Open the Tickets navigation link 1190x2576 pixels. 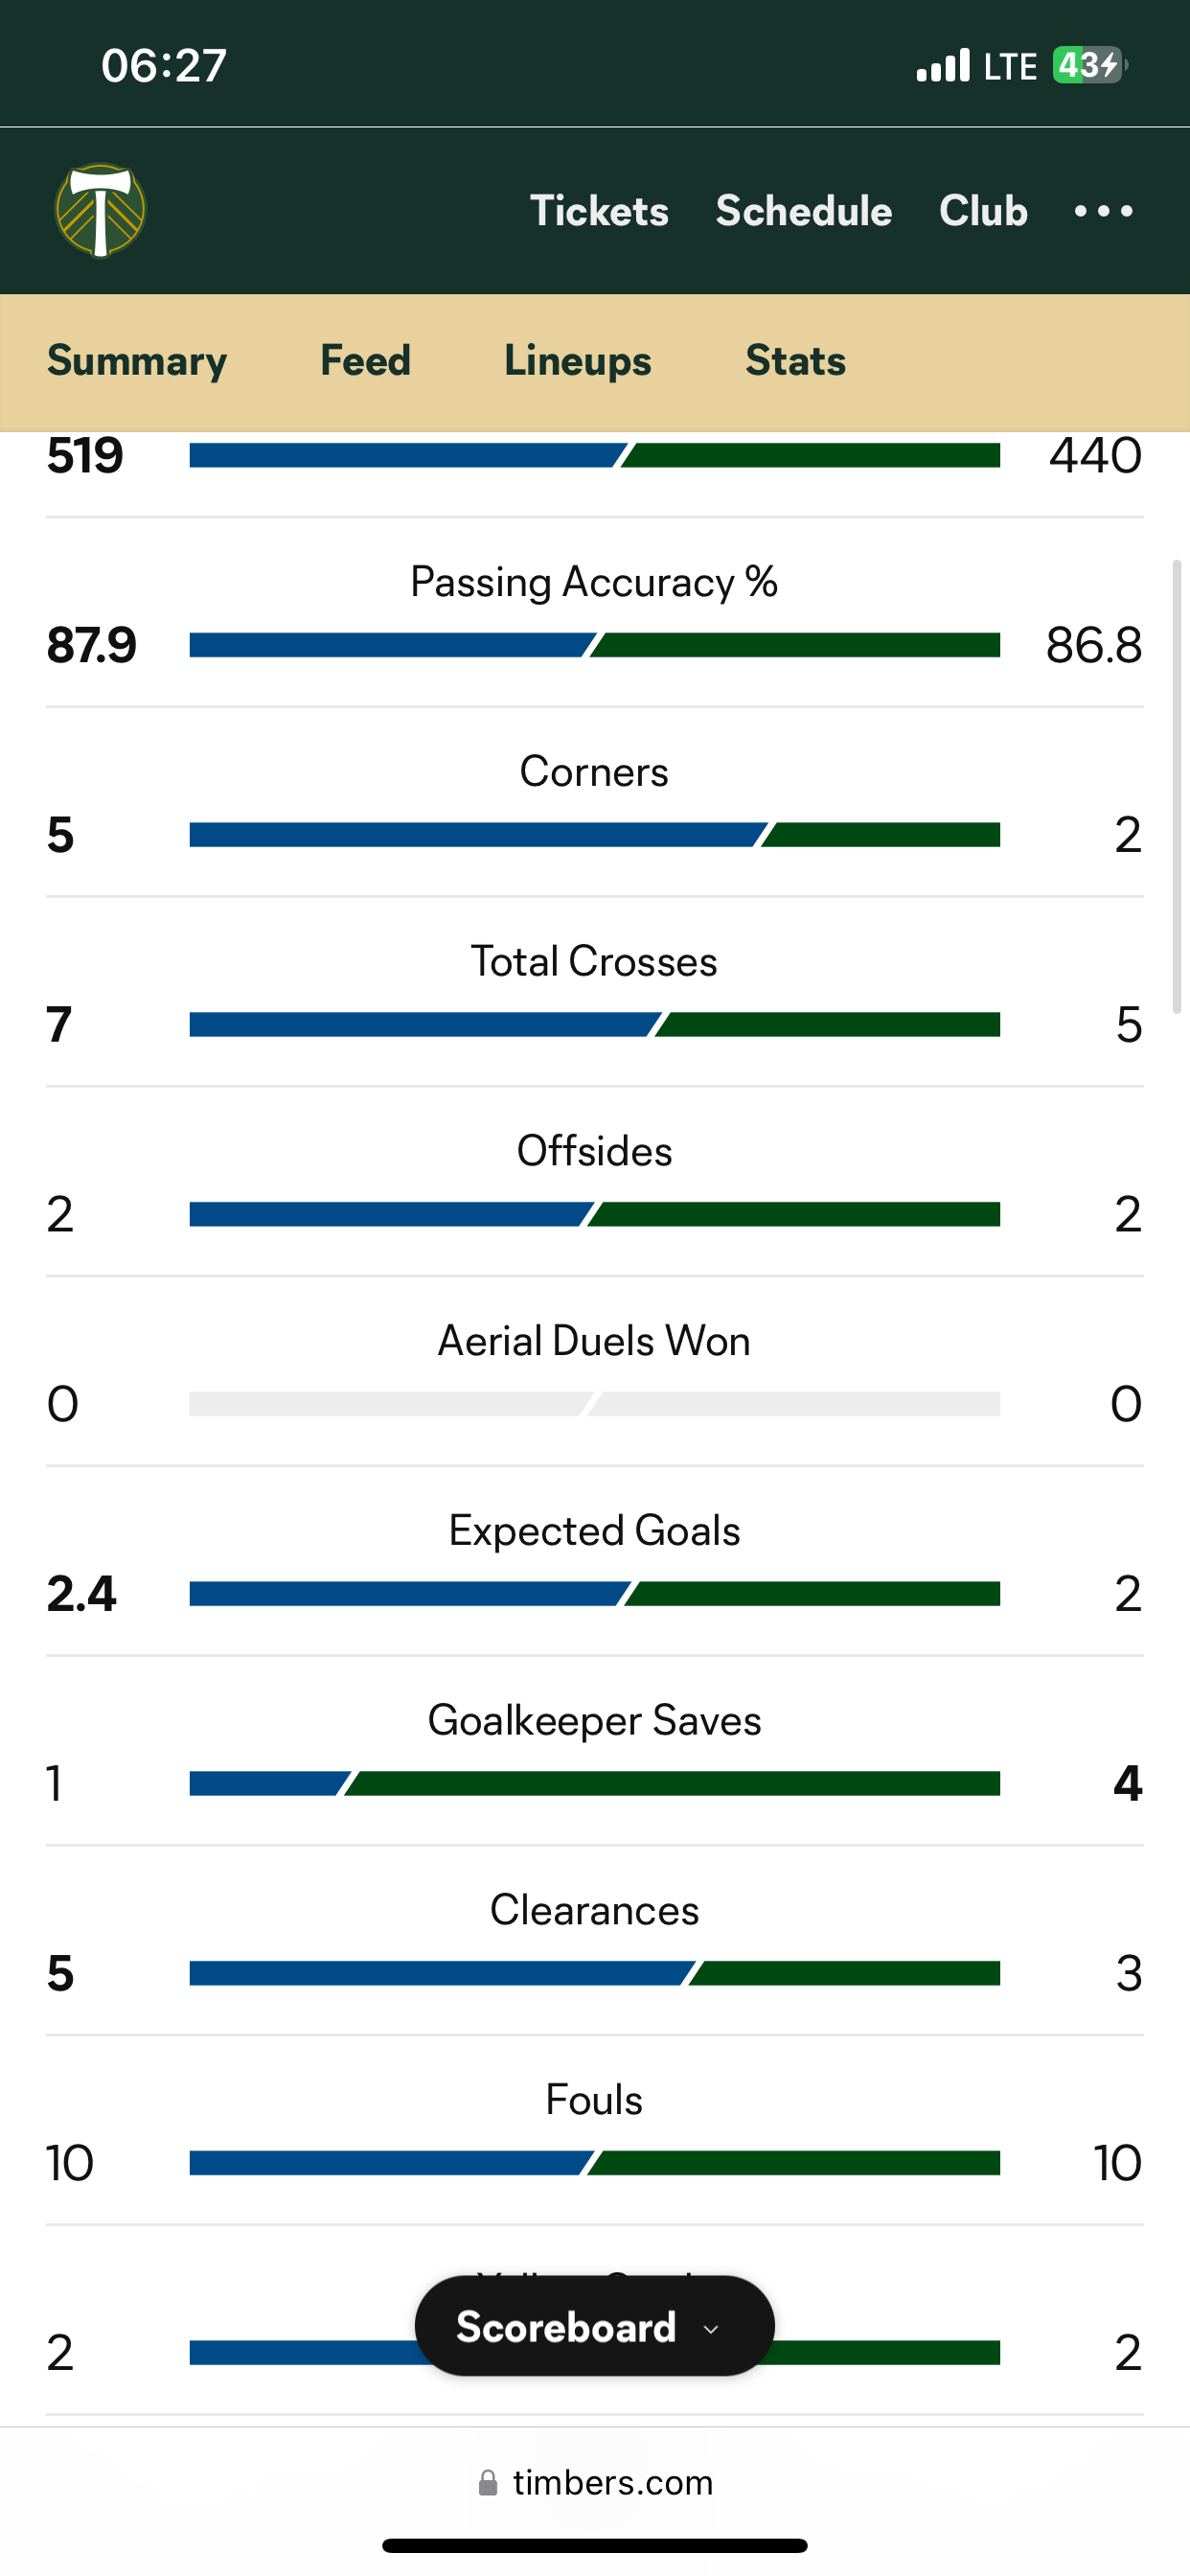click(x=599, y=211)
